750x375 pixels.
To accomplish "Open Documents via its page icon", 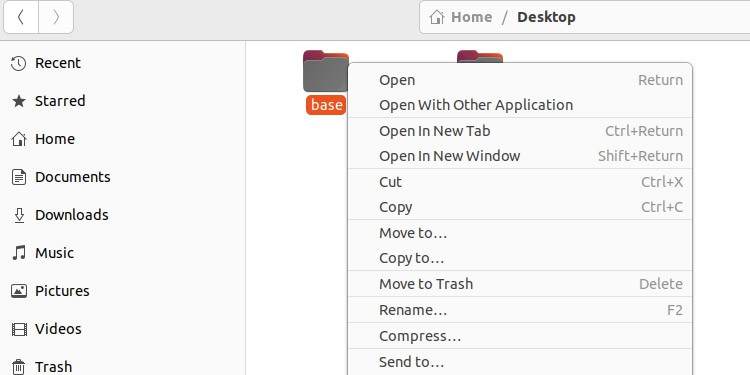I will click(x=19, y=177).
